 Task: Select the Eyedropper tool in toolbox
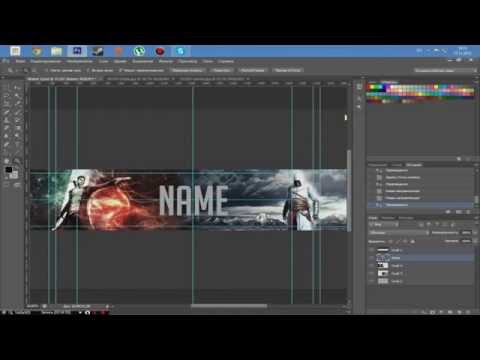(17, 104)
